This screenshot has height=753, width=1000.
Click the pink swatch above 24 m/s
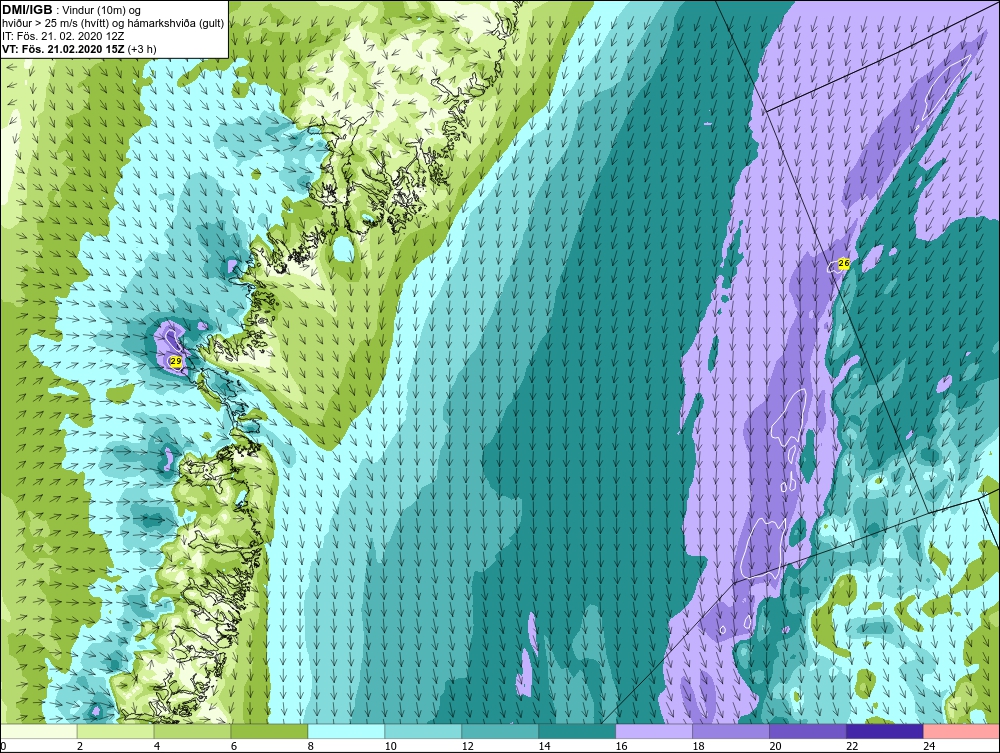click(961, 731)
